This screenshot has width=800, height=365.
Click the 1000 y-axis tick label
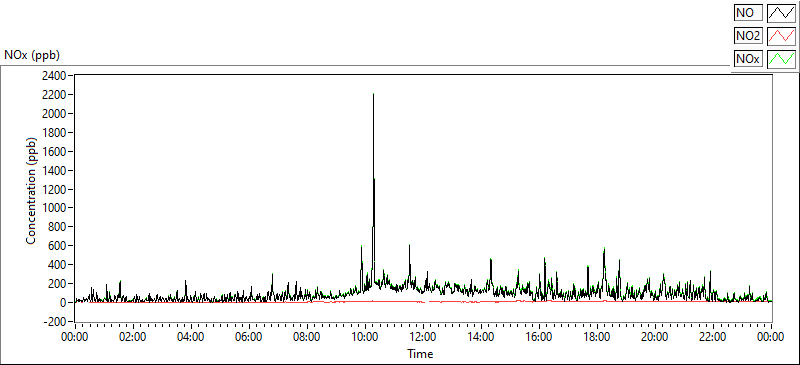(56, 208)
